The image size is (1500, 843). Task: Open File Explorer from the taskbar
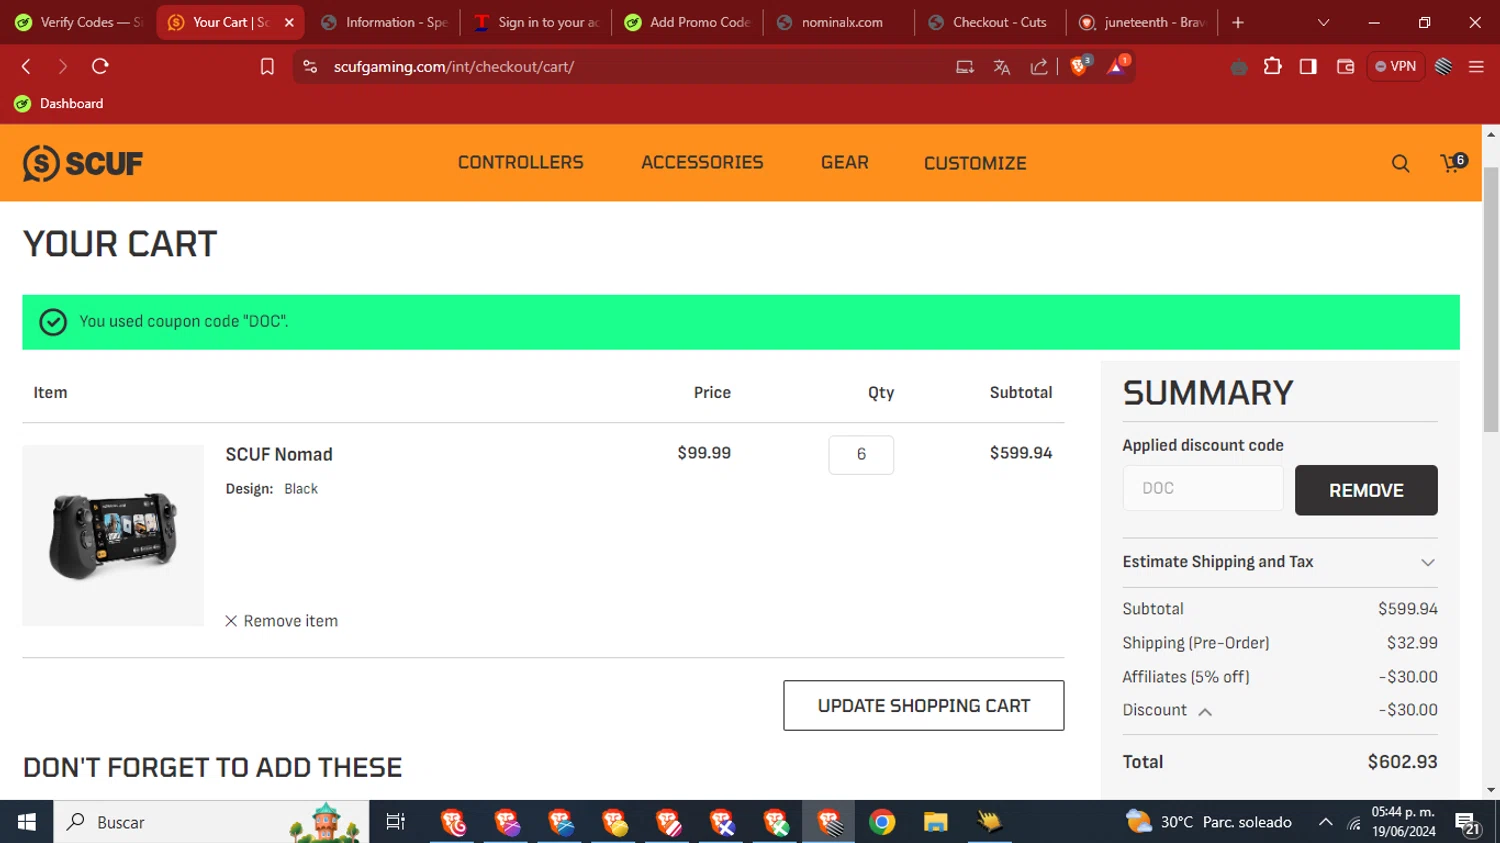[935, 822]
